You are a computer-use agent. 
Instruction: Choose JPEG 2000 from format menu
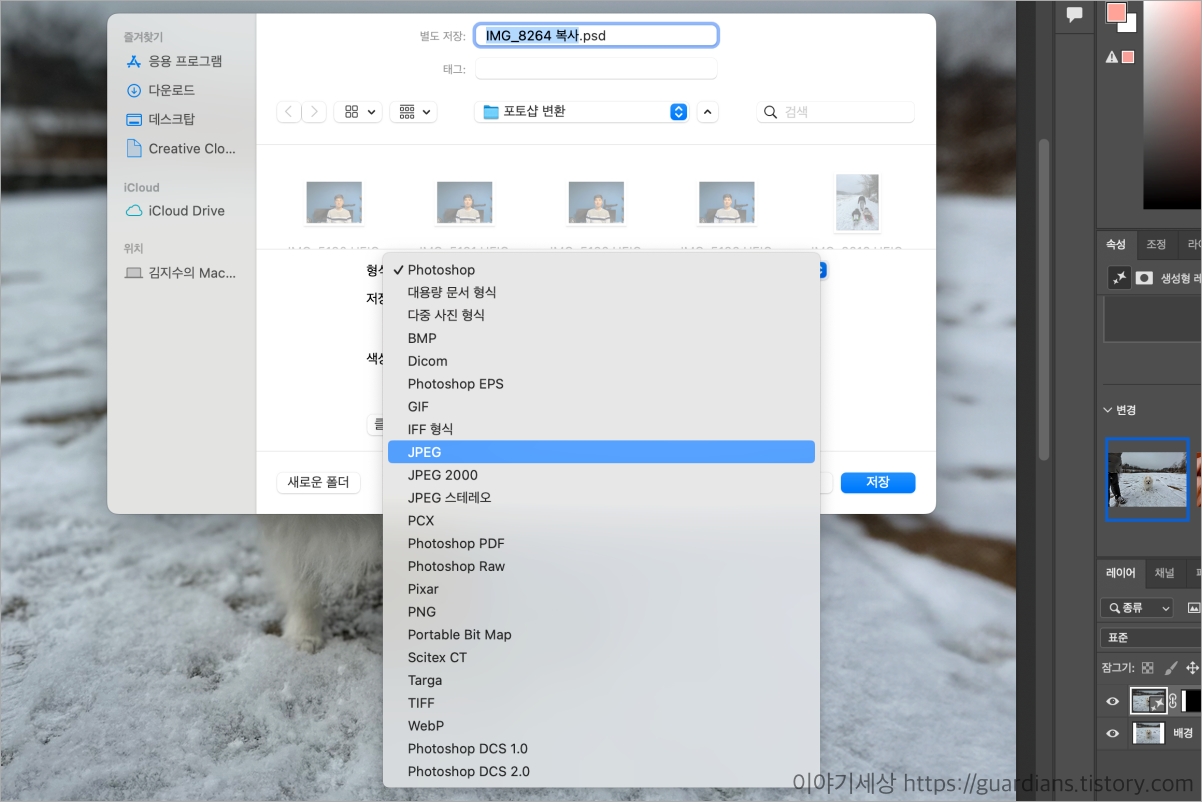pos(601,475)
